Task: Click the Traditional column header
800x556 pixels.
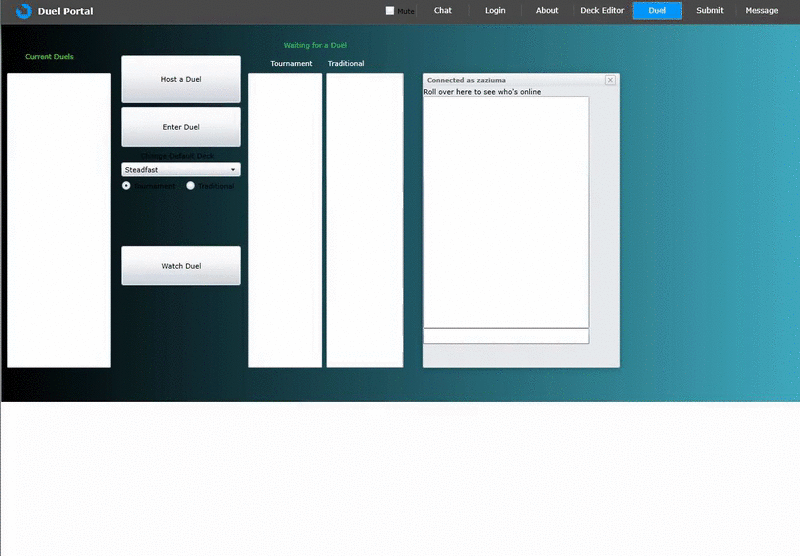Action: (x=346, y=64)
